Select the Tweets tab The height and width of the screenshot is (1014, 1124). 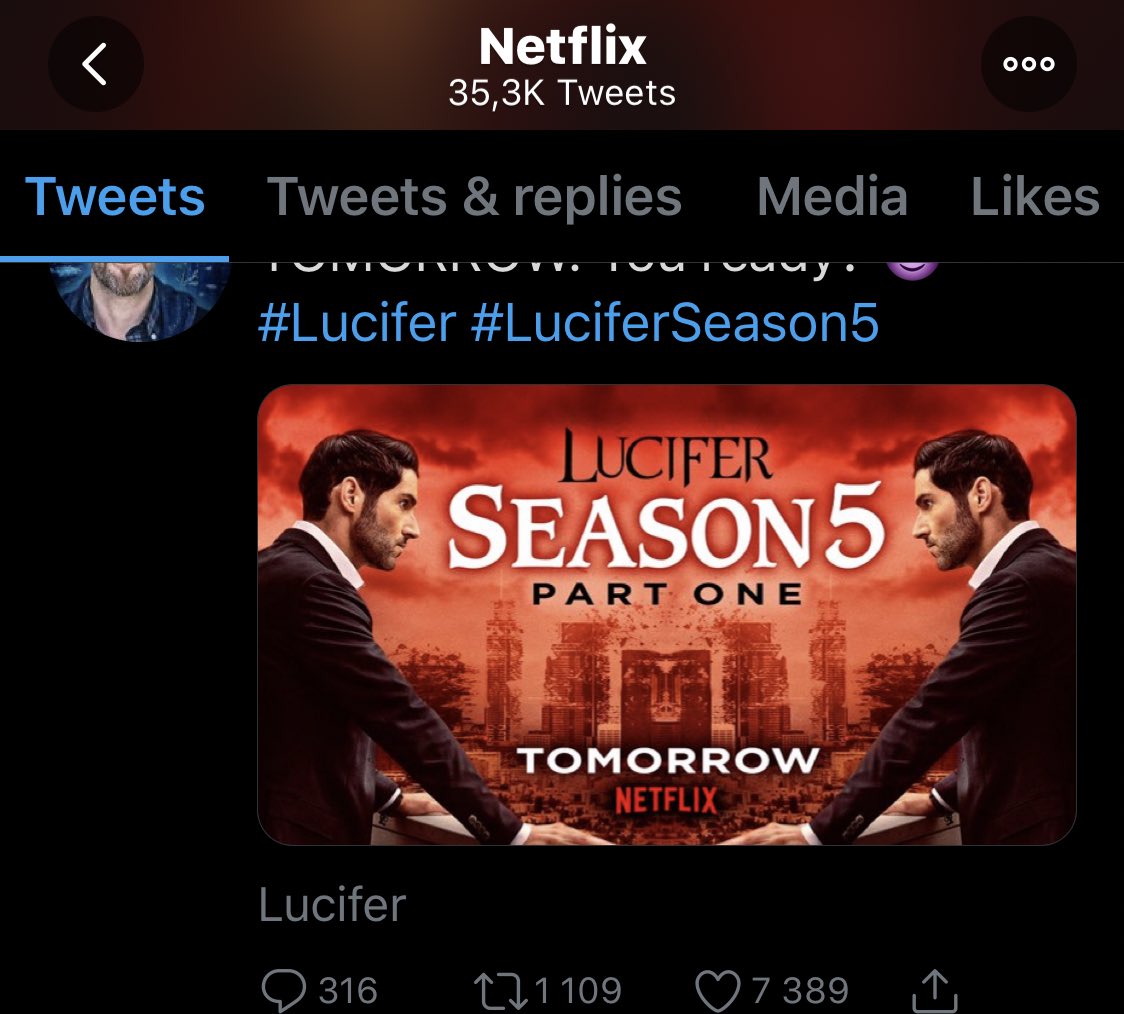(114, 197)
